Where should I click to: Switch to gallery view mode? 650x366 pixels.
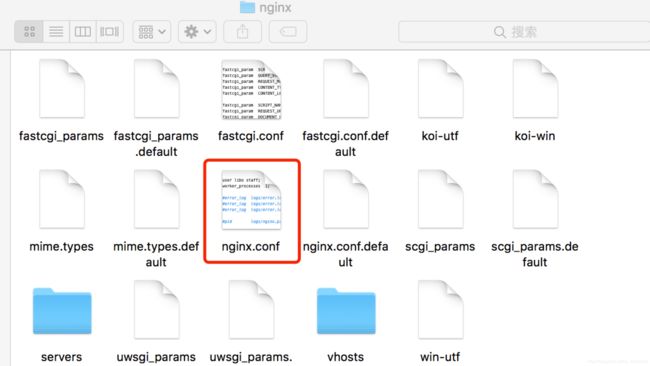point(109,32)
